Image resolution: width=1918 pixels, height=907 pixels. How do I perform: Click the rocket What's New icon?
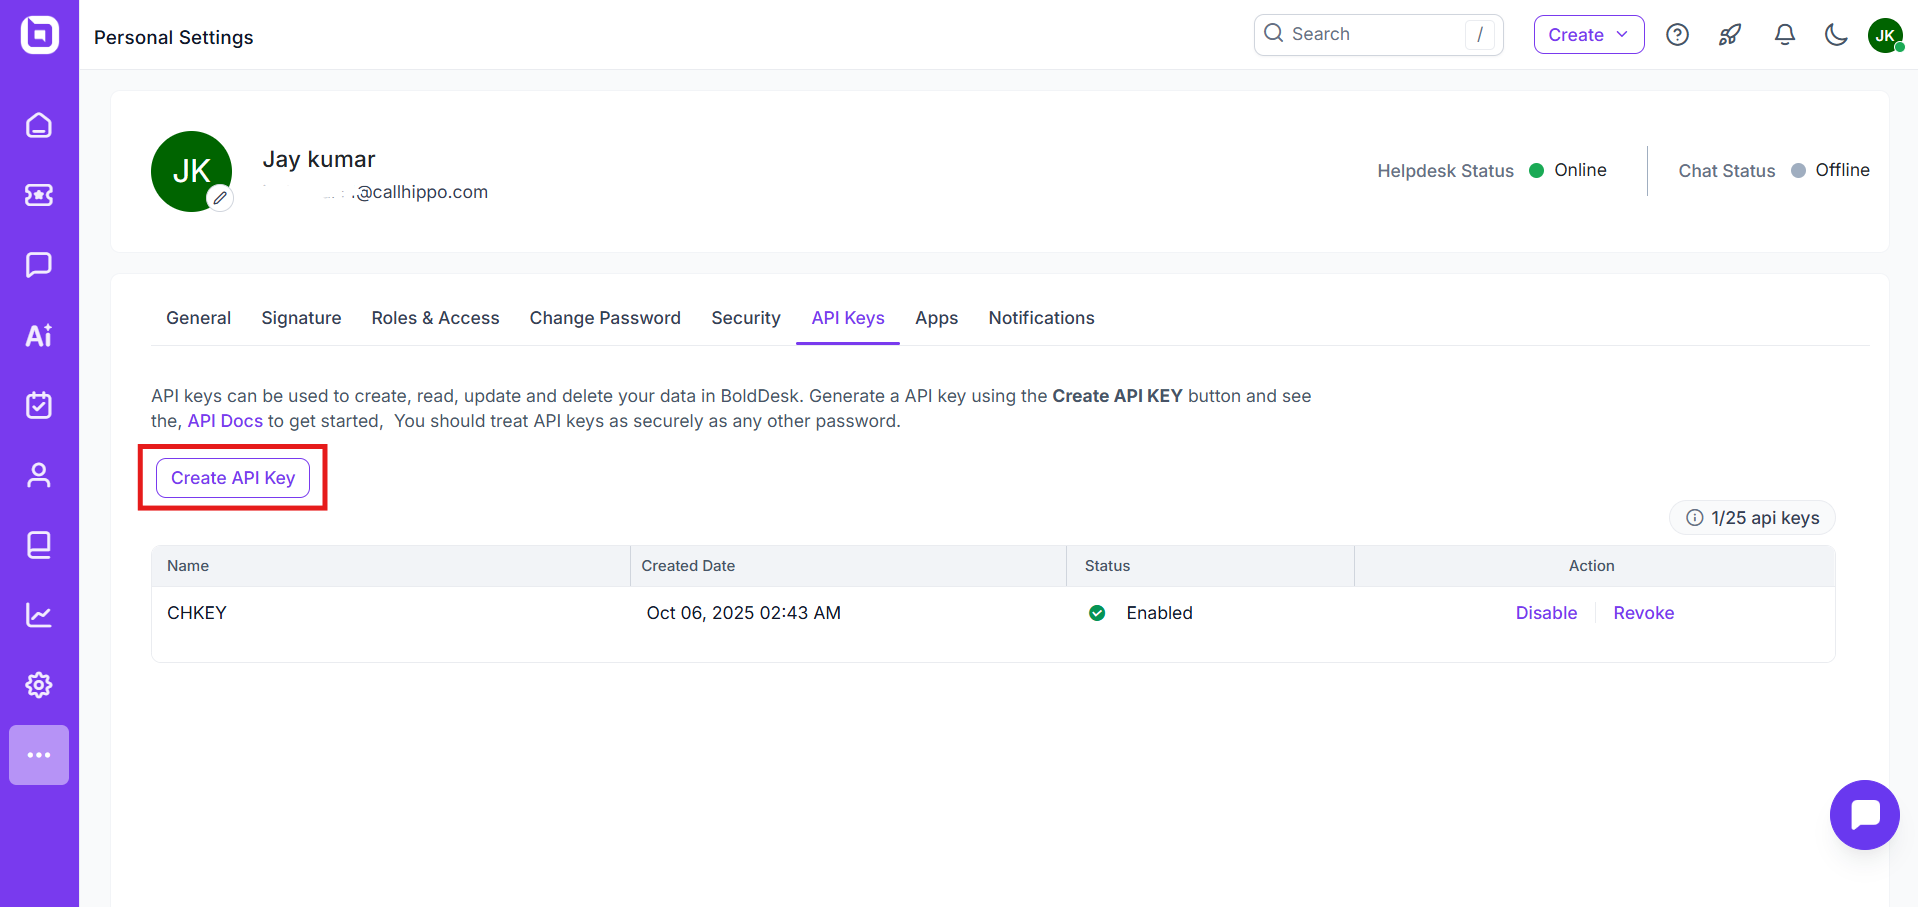pos(1730,35)
